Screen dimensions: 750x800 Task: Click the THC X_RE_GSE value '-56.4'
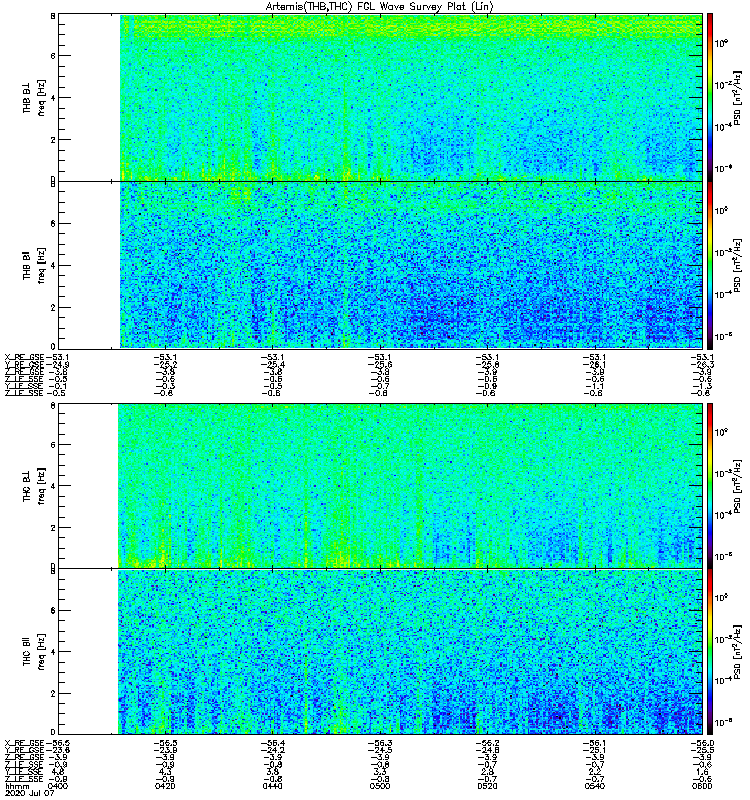point(273,743)
